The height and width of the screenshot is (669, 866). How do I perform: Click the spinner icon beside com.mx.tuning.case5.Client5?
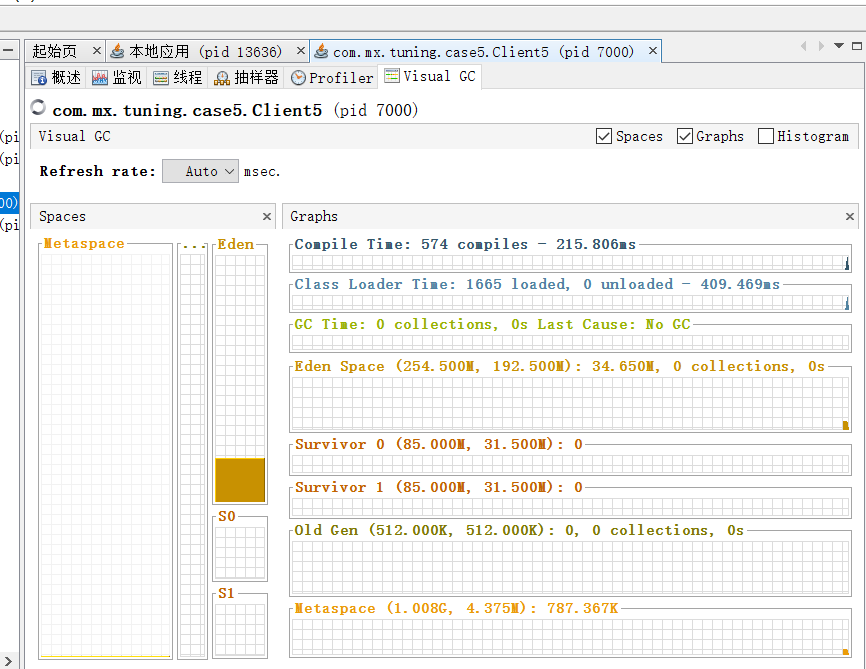[x=37, y=107]
